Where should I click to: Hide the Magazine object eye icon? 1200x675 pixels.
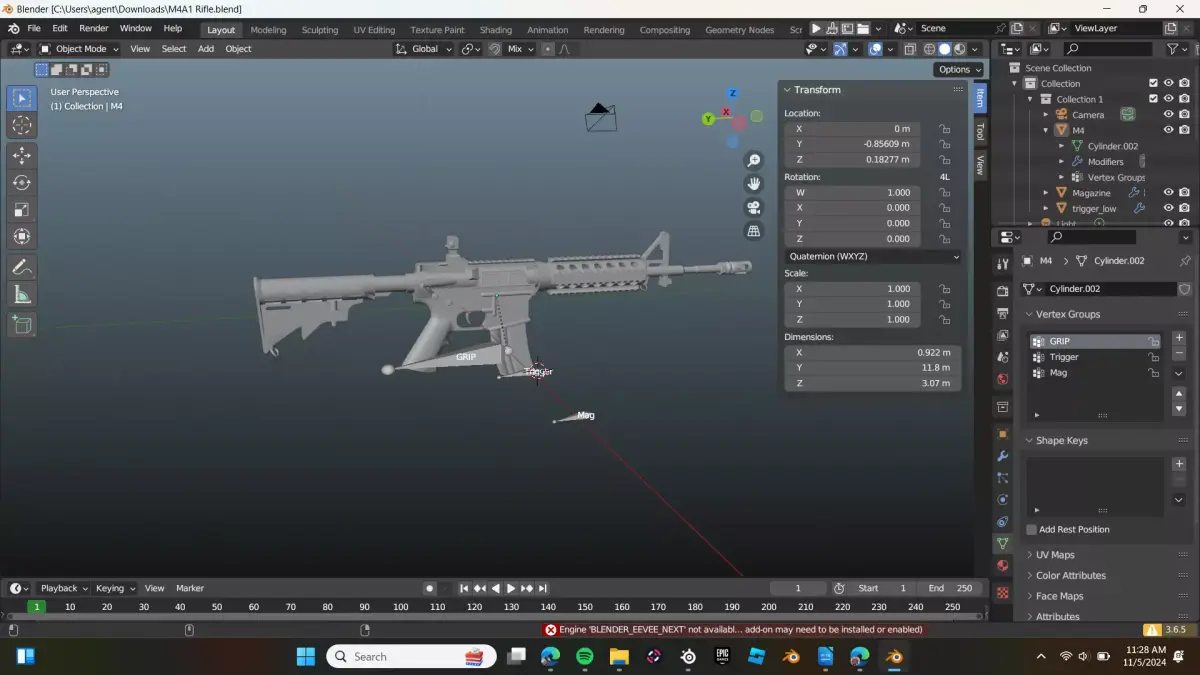[x=1168, y=192]
